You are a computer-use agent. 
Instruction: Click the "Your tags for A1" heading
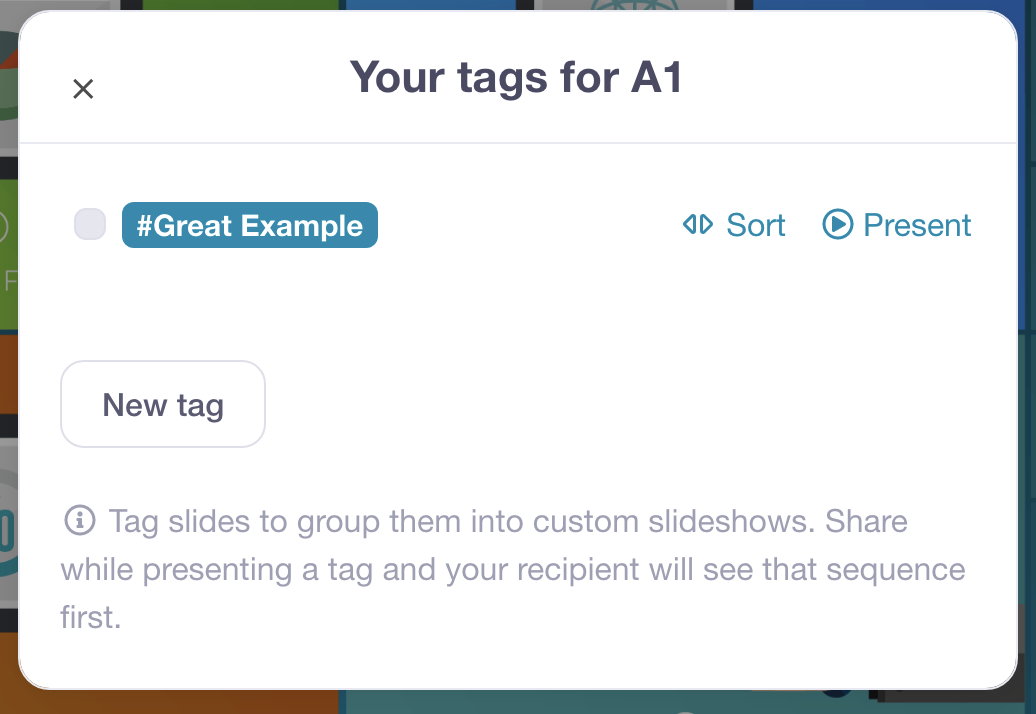tap(516, 77)
